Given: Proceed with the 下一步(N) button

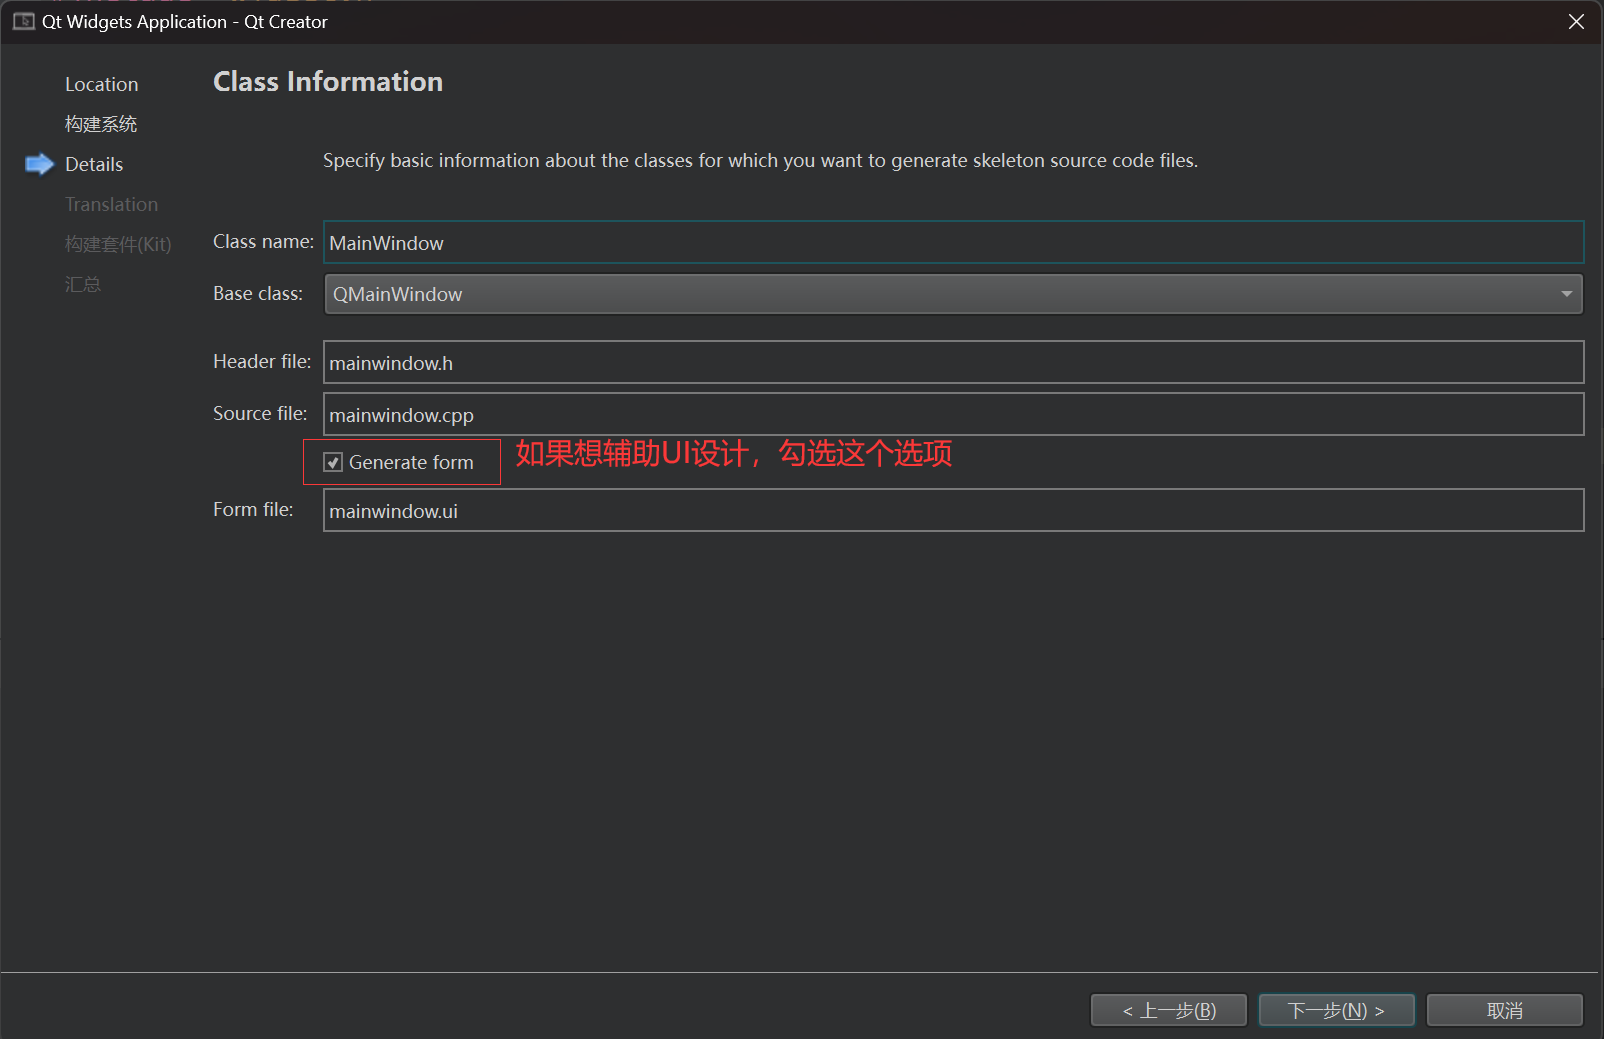Looking at the screenshot, I should pyautogui.click(x=1336, y=1010).
